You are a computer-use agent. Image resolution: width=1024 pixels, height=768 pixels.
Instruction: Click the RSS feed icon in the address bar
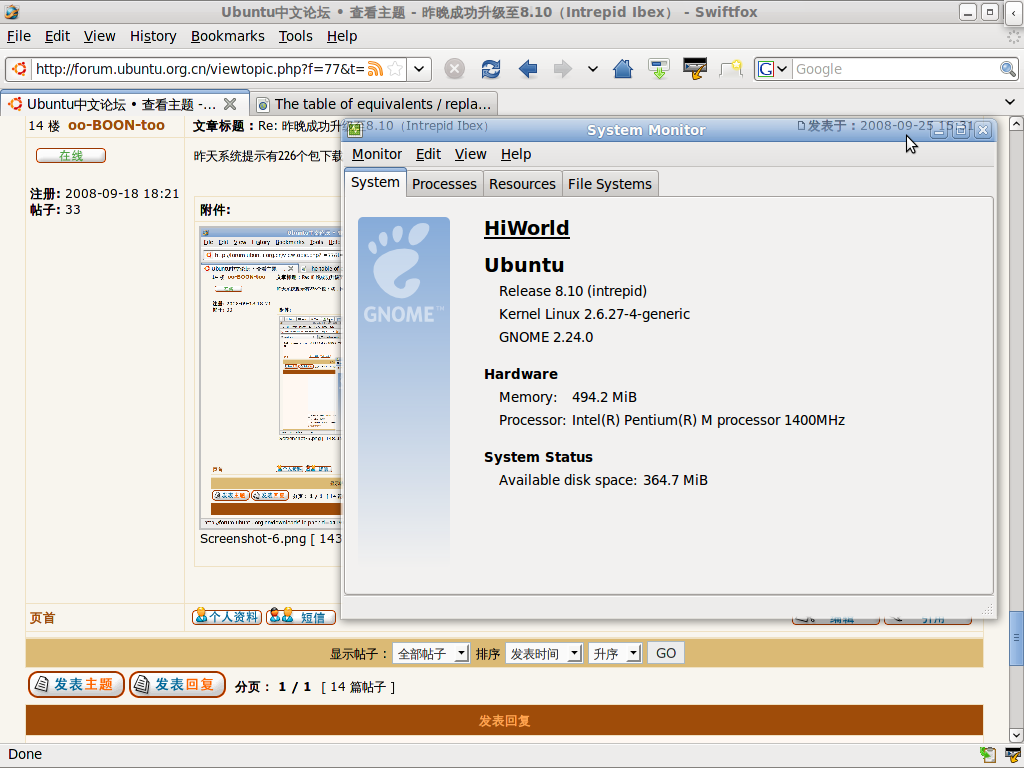[375, 69]
